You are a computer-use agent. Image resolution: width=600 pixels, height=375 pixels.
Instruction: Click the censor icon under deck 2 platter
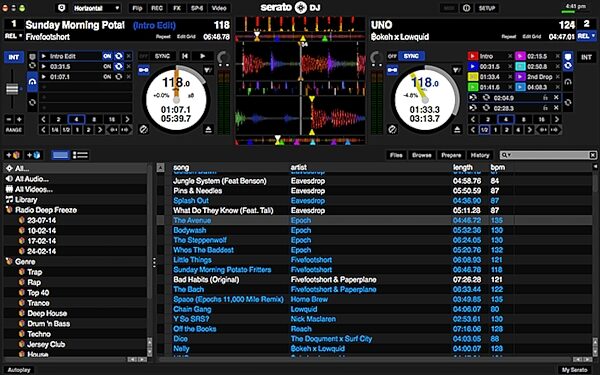point(392,129)
